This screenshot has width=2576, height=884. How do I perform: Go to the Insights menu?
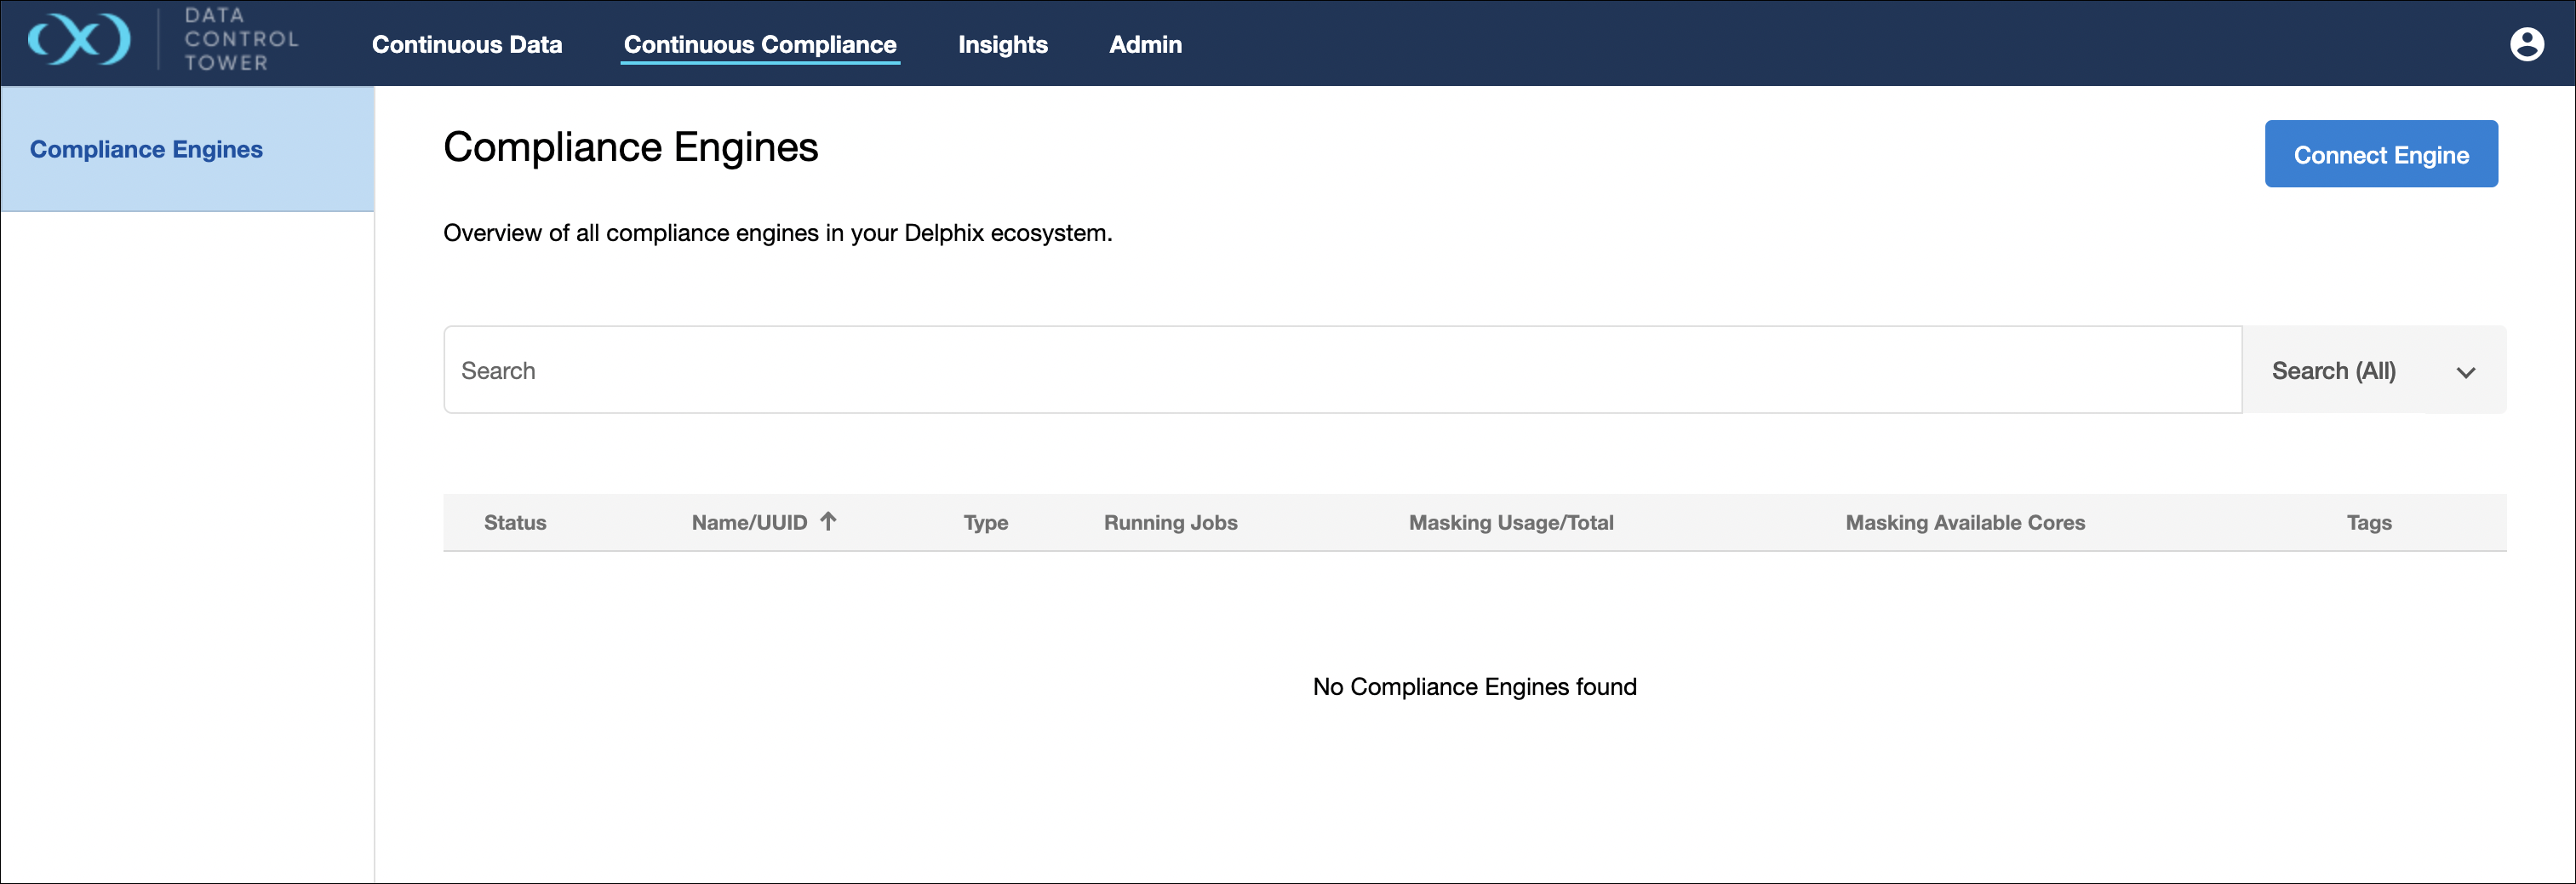click(x=1002, y=45)
